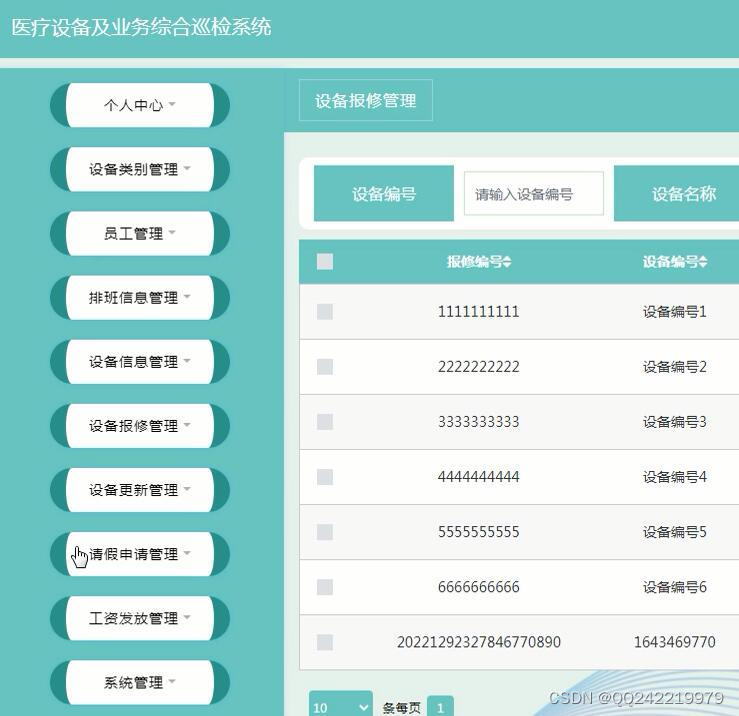
Task: Open the 排班信息管理 sidebar menu
Action: (x=140, y=297)
